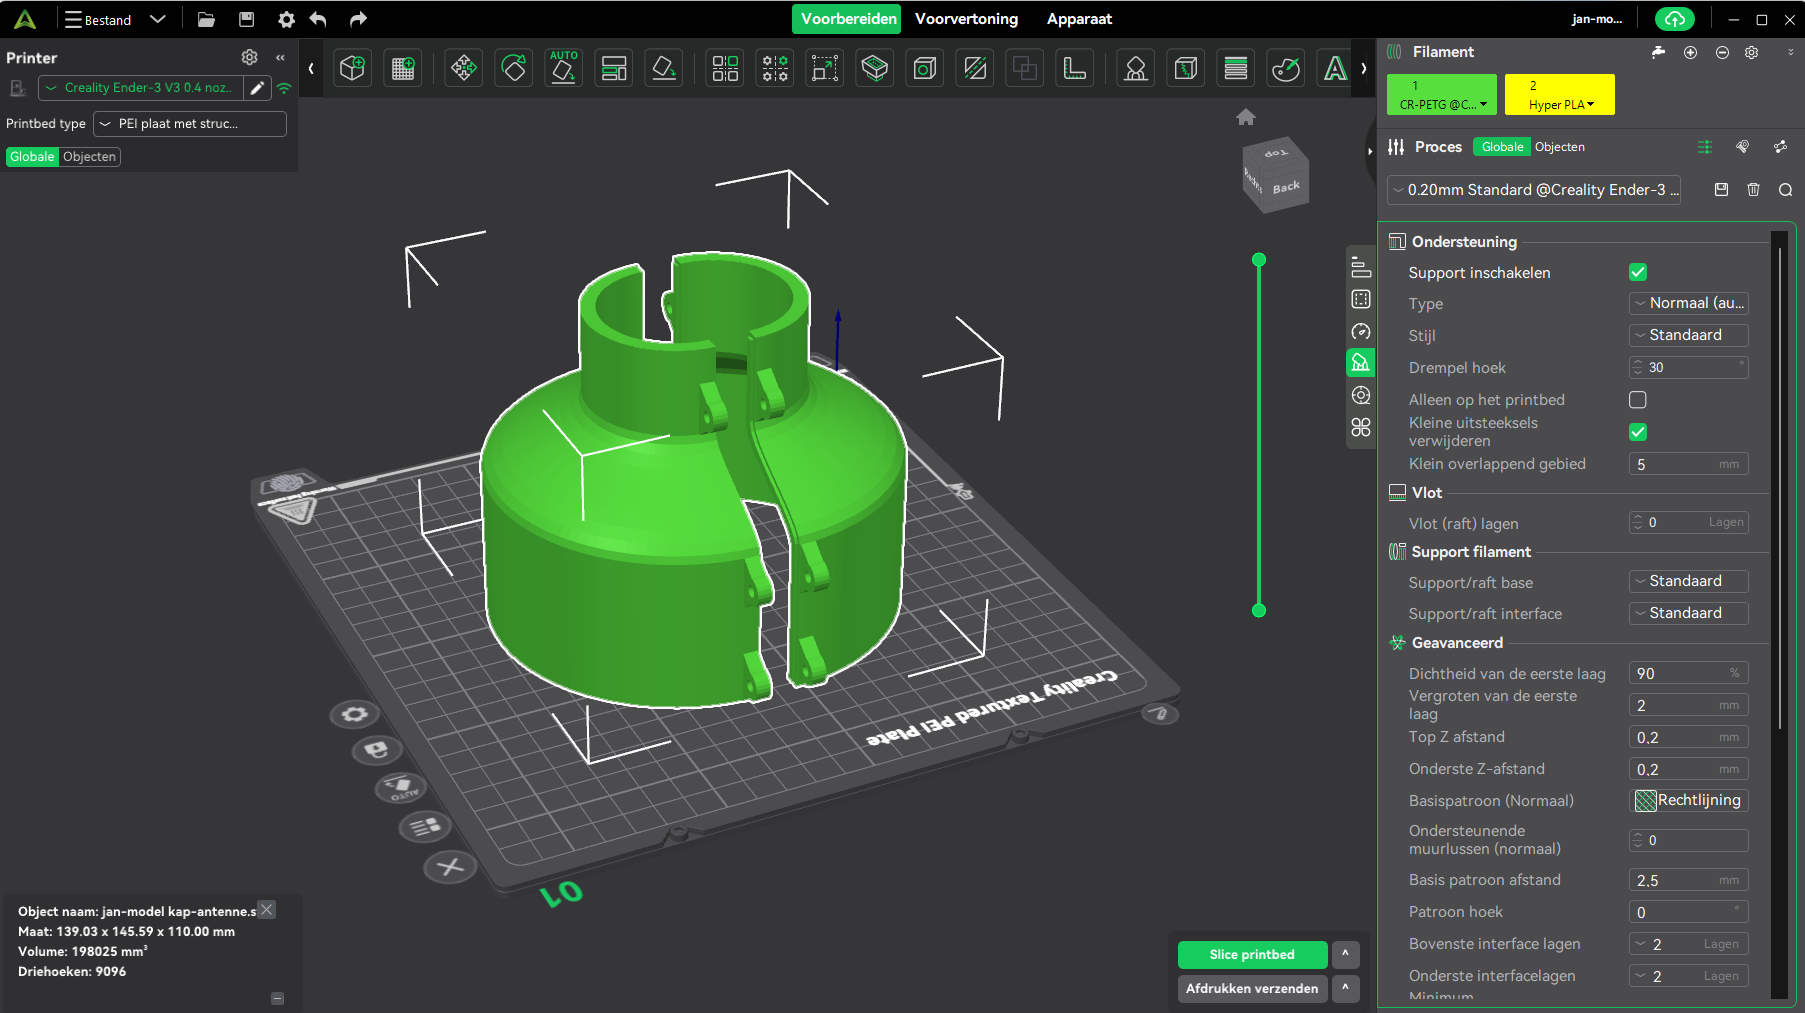The height and width of the screenshot is (1013, 1805).
Task: Open the Printbed type dropdown
Action: [x=189, y=124]
